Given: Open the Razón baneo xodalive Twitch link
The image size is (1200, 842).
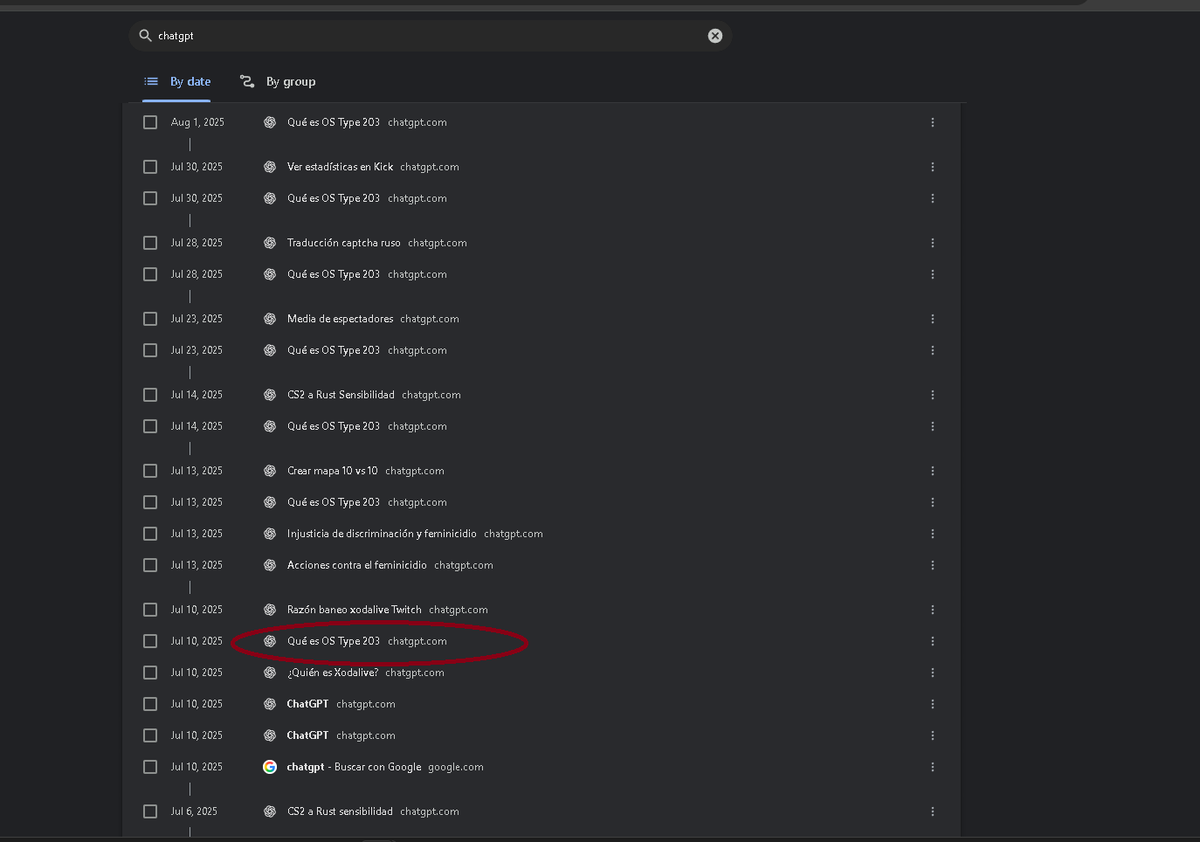Looking at the screenshot, I should click(354, 610).
